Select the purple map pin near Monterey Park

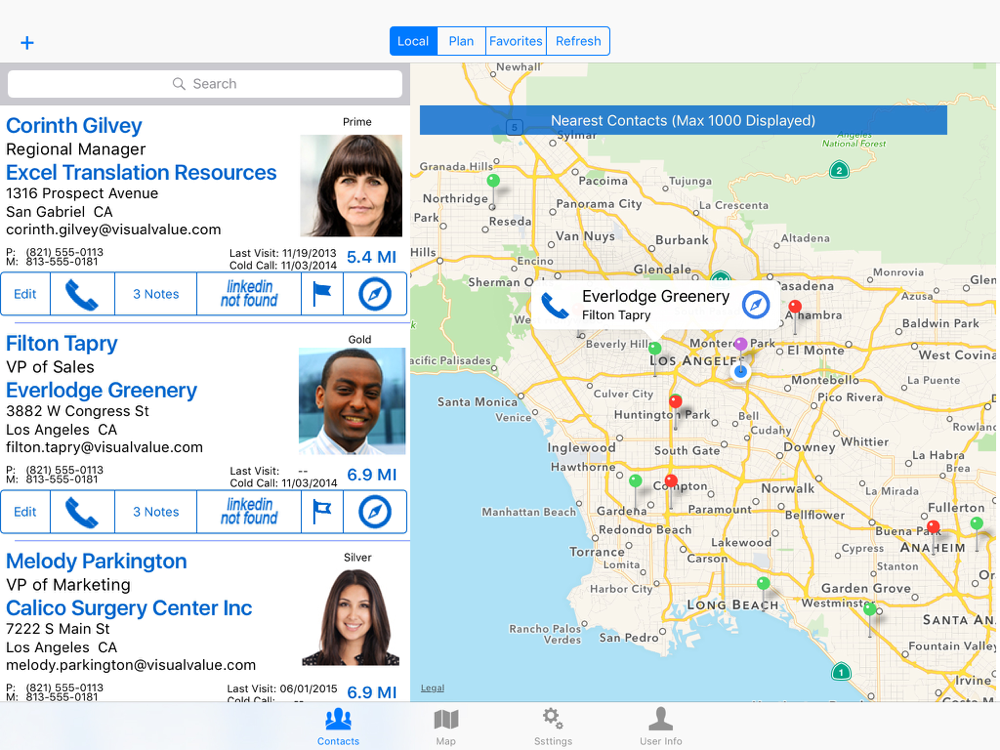[x=740, y=344]
